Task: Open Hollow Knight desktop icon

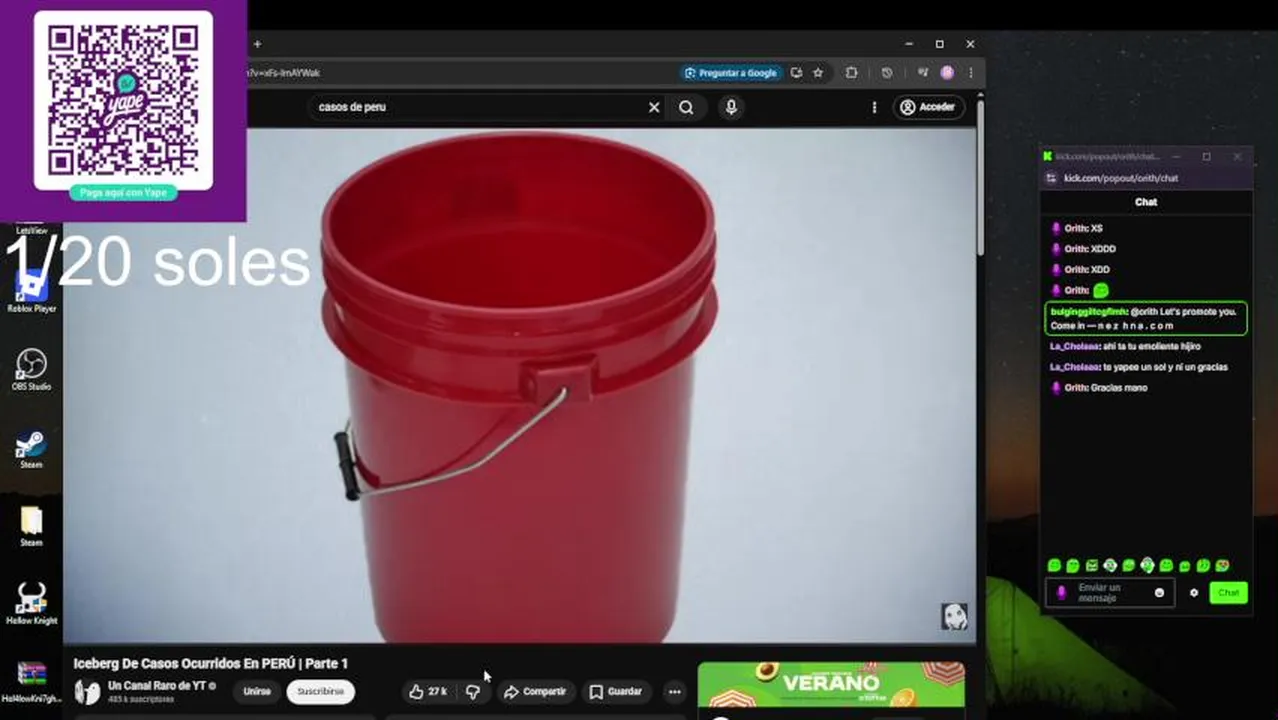Action: pyautogui.click(x=31, y=603)
